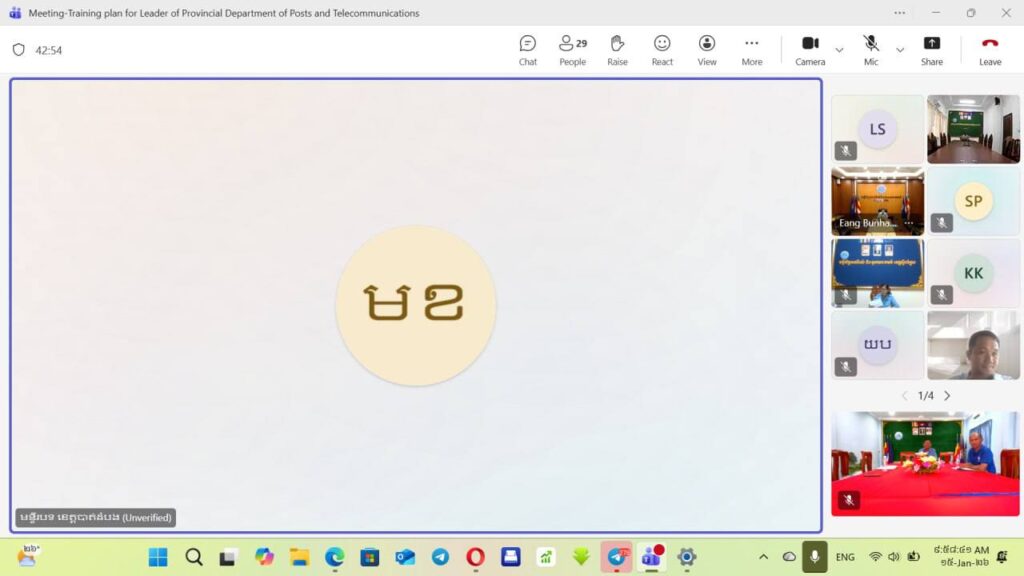Image resolution: width=1024 pixels, height=576 pixels.
Task: Unmute the Mic
Action: point(871,49)
